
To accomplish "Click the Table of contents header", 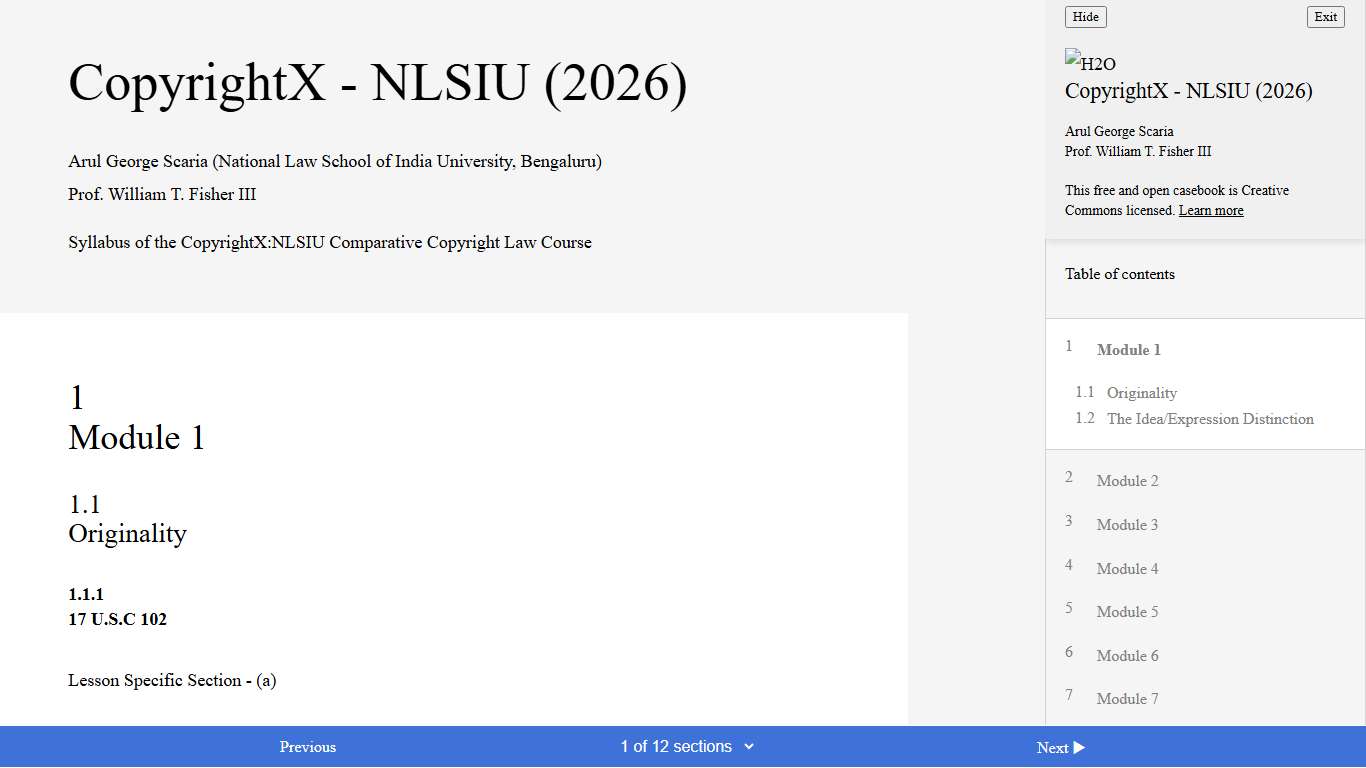I will coord(1119,273).
